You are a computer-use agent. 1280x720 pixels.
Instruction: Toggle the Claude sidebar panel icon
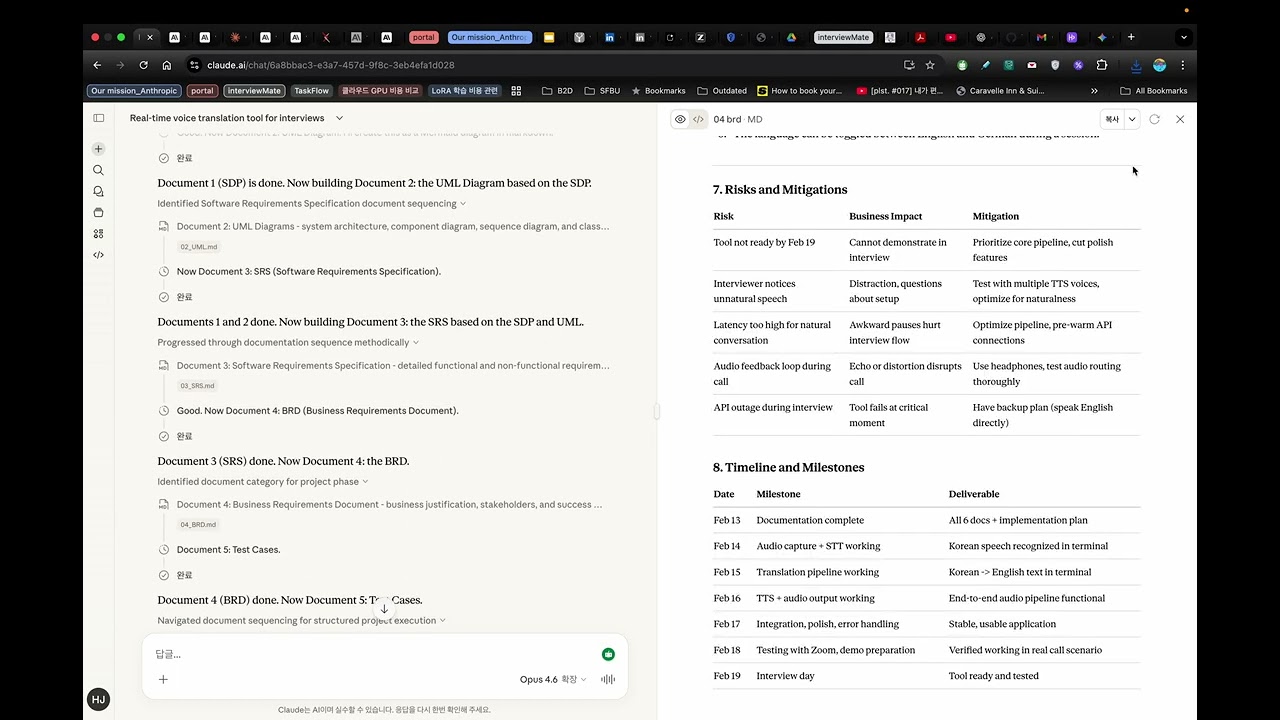[98, 118]
